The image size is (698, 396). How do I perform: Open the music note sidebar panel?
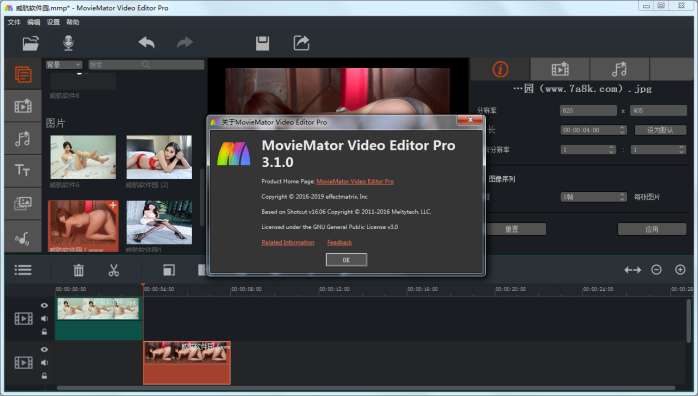[x=23, y=138]
